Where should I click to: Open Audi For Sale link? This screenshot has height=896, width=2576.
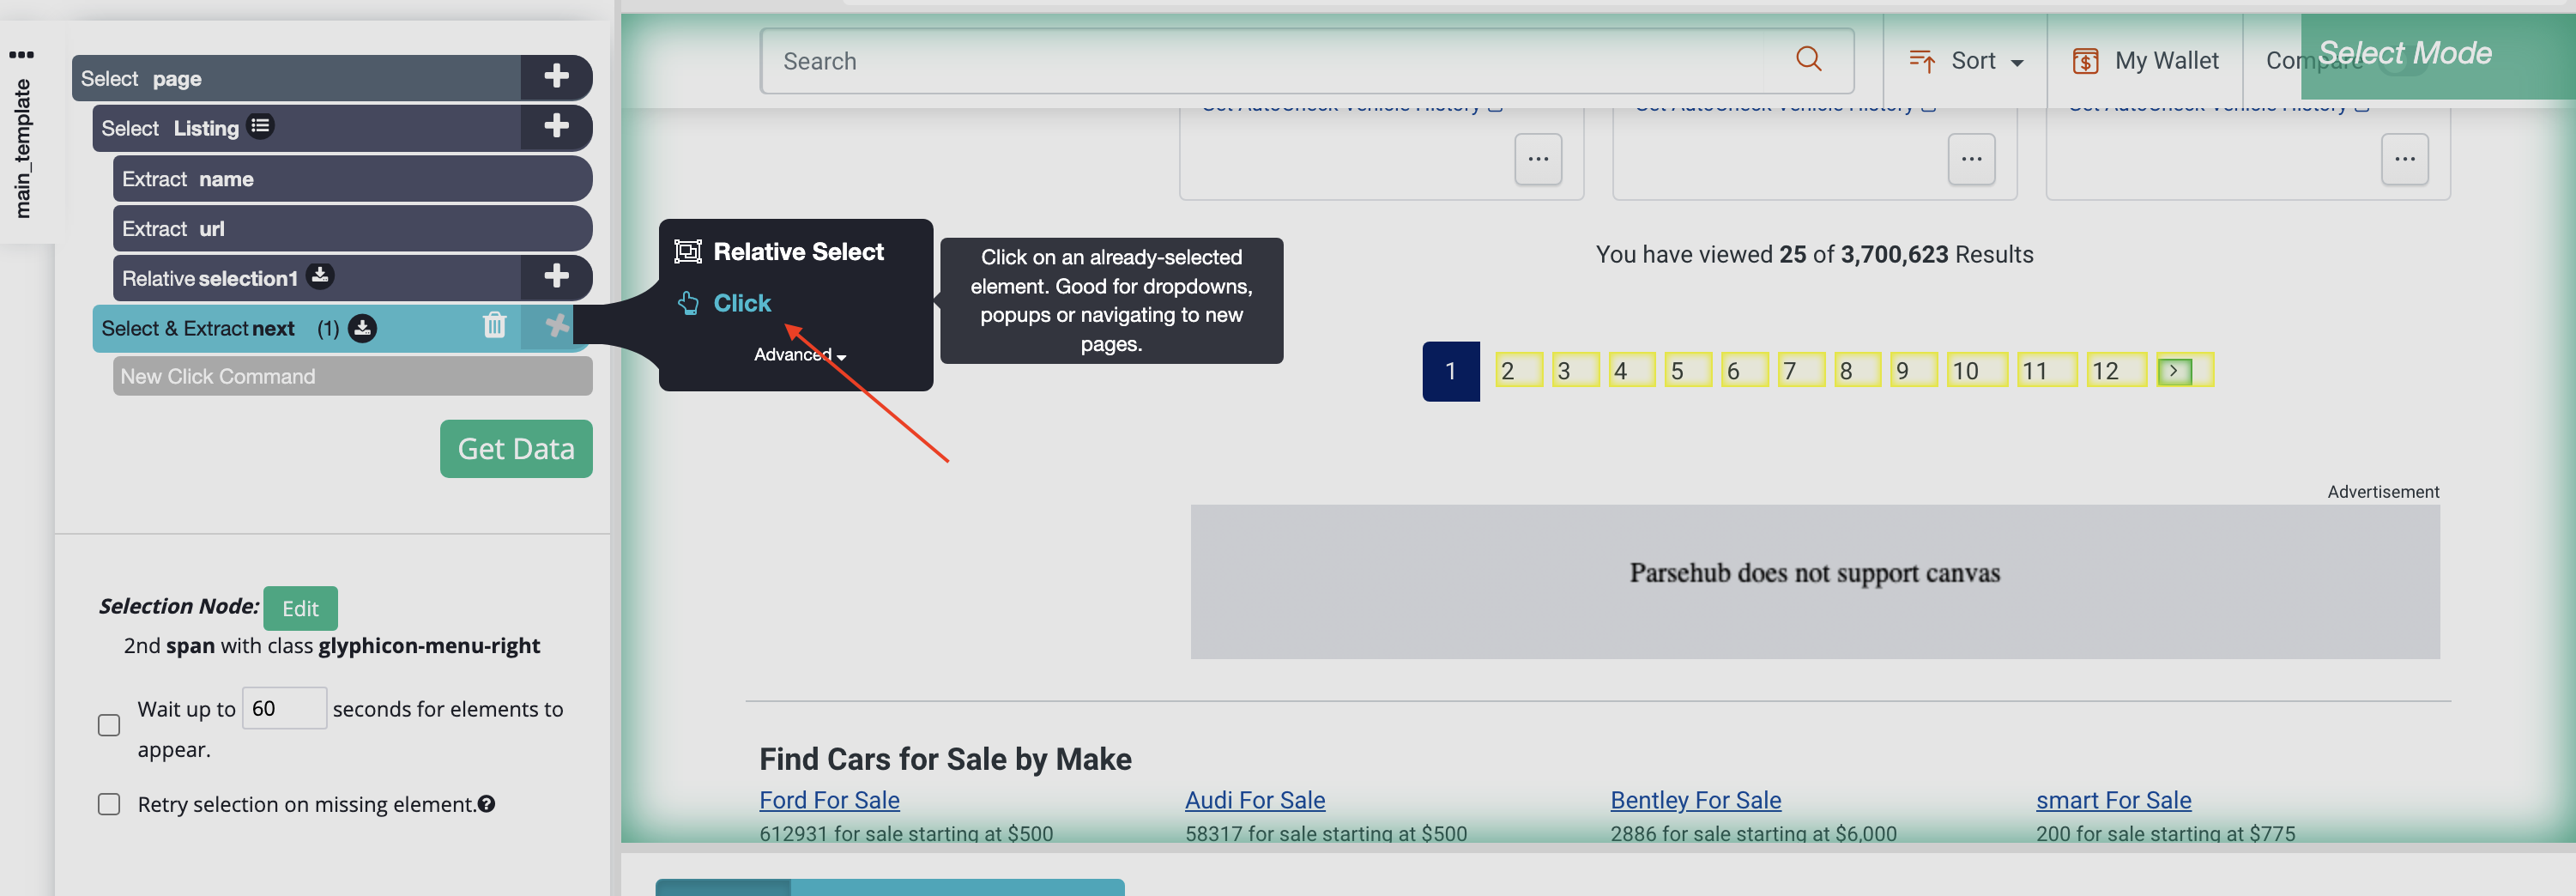(1255, 800)
